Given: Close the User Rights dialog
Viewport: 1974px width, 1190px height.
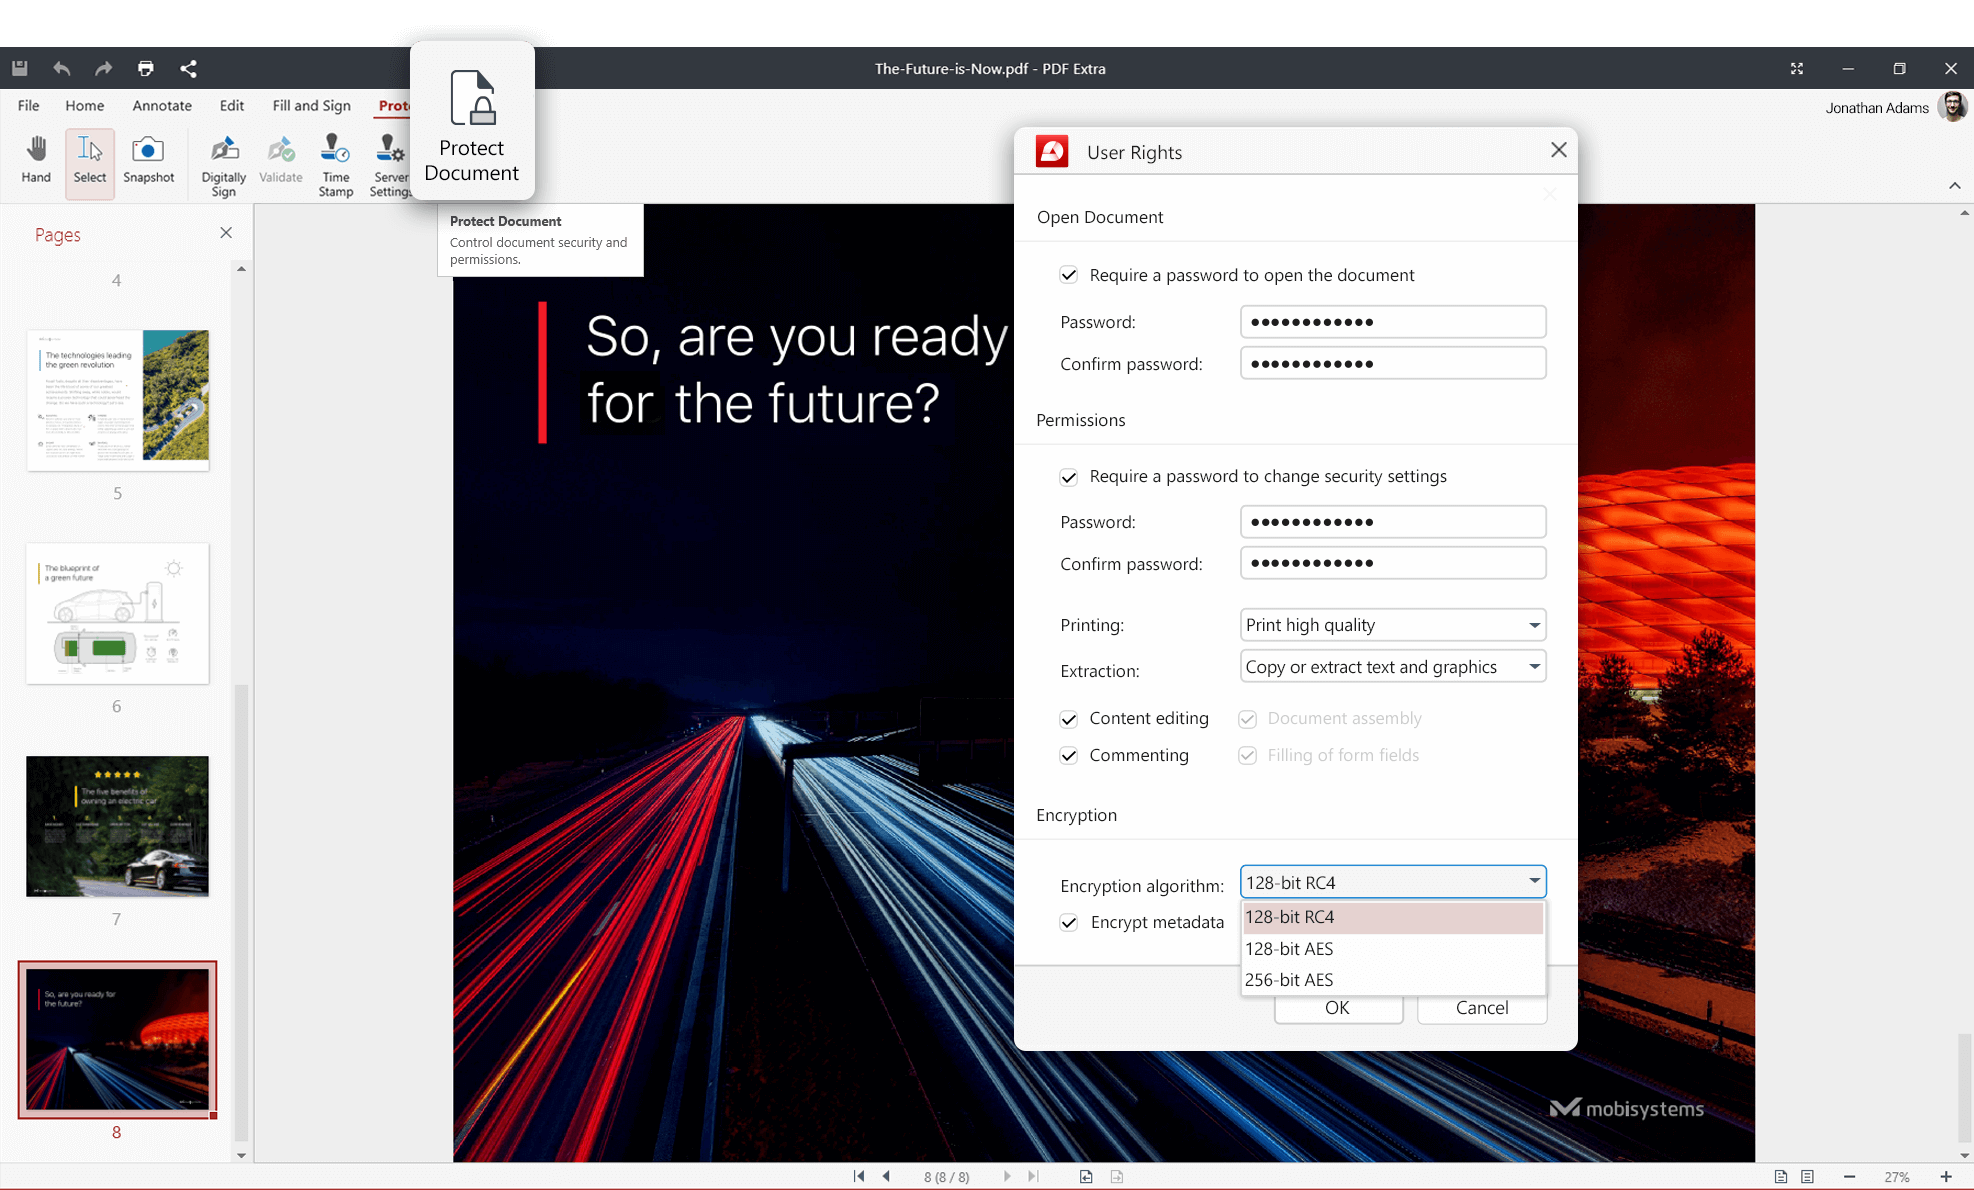Looking at the screenshot, I should [1558, 150].
